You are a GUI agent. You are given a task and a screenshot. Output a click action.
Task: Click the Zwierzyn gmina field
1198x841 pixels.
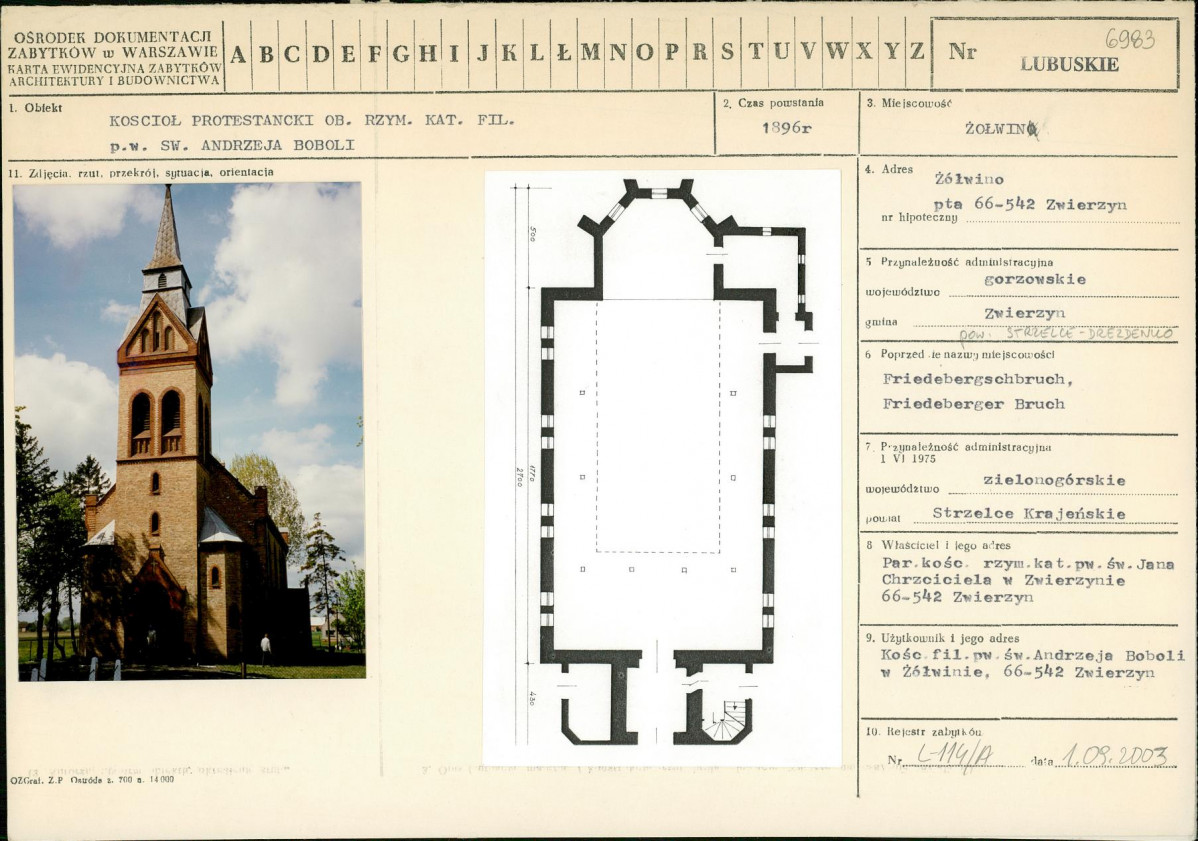click(1025, 313)
